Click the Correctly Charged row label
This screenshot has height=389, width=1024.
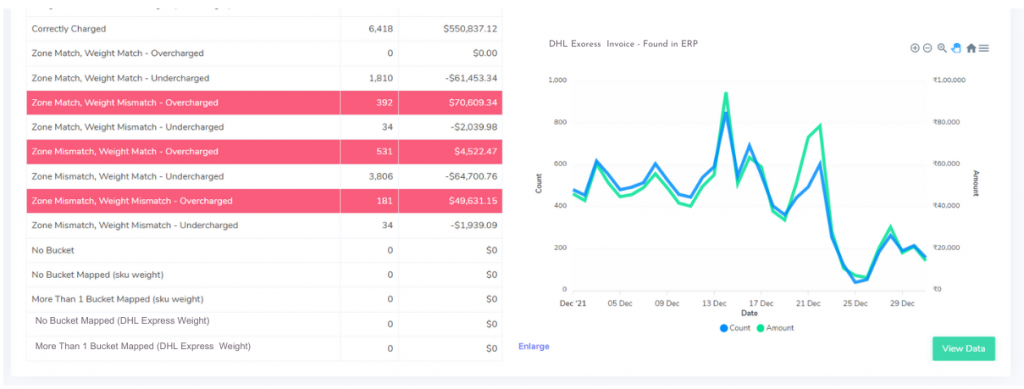pos(69,29)
